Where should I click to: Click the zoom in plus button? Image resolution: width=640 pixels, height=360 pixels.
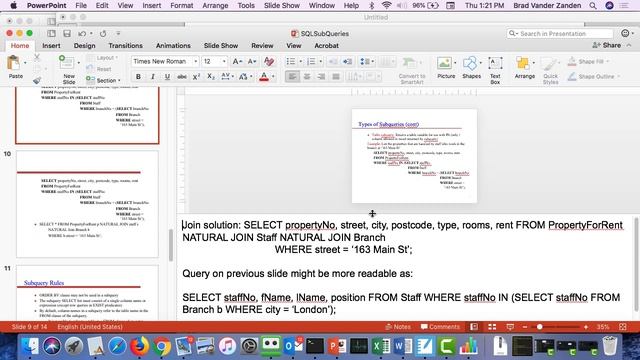(x=586, y=327)
